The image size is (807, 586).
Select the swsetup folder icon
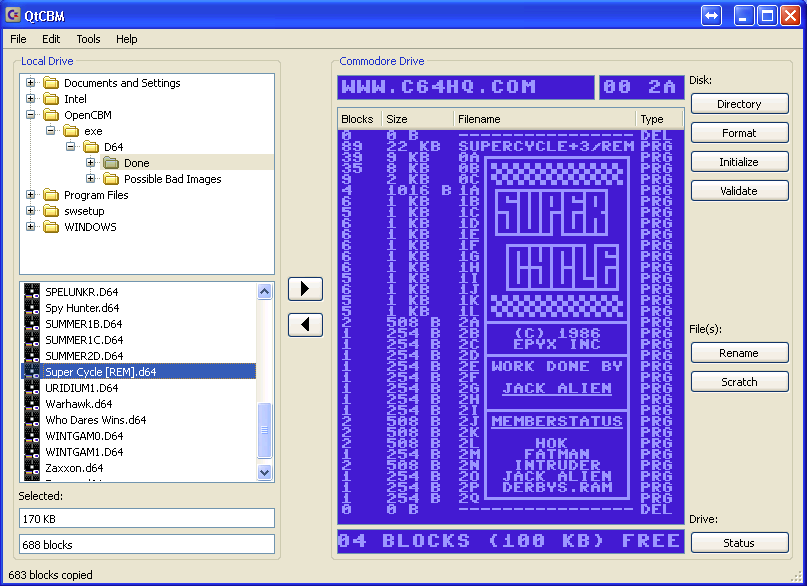point(51,211)
